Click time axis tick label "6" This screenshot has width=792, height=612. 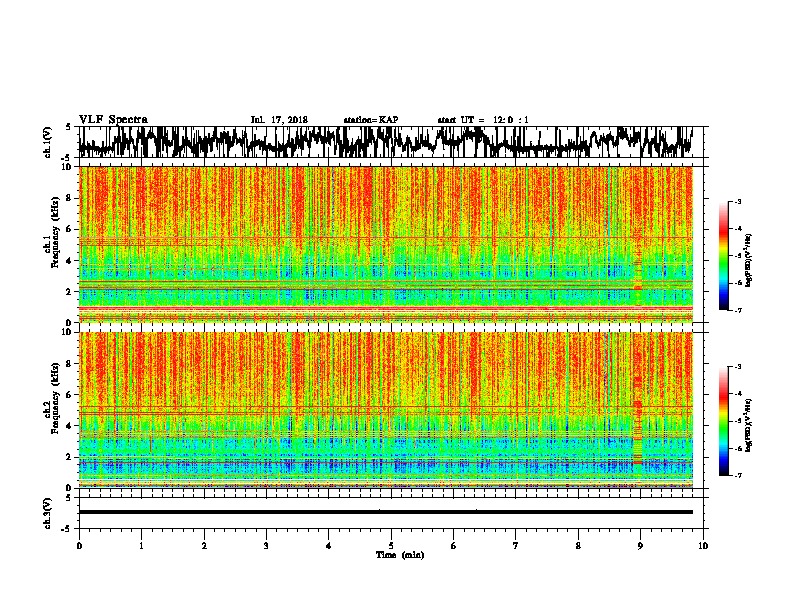454,546
